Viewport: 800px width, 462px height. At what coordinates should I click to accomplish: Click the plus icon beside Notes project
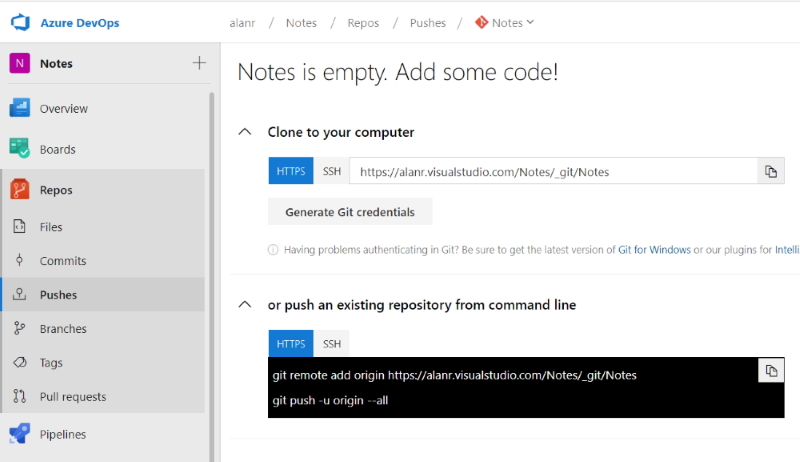199,63
